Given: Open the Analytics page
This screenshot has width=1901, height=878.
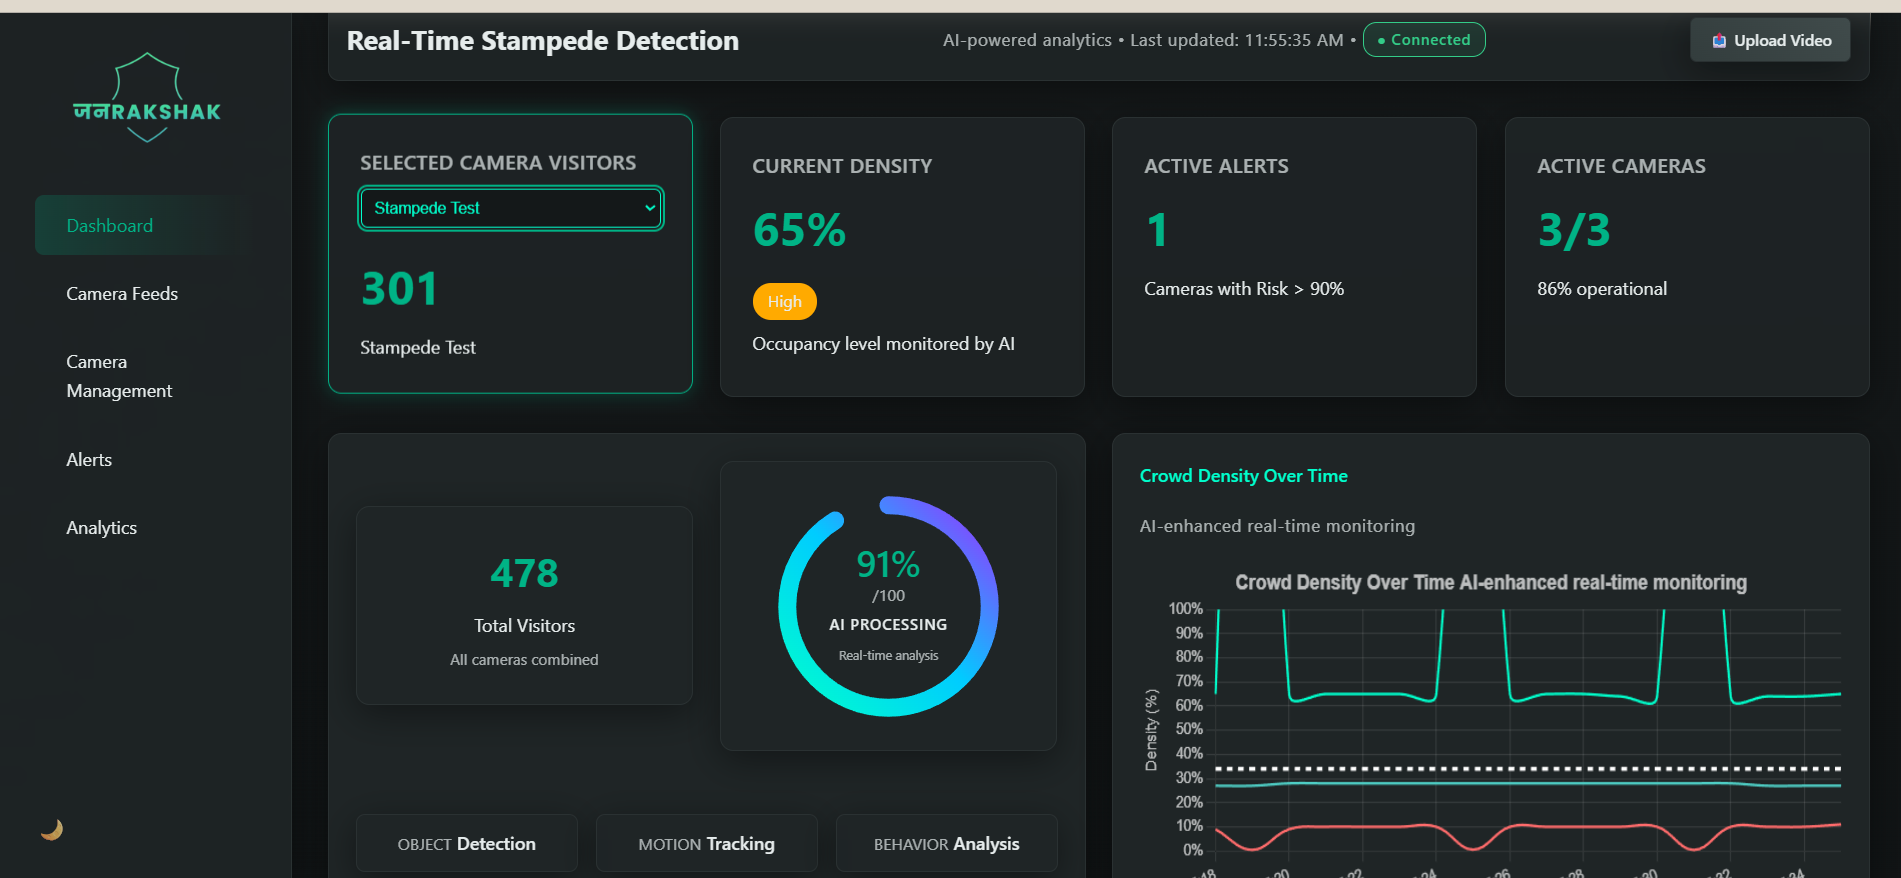Looking at the screenshot, I should pos(101,527).
